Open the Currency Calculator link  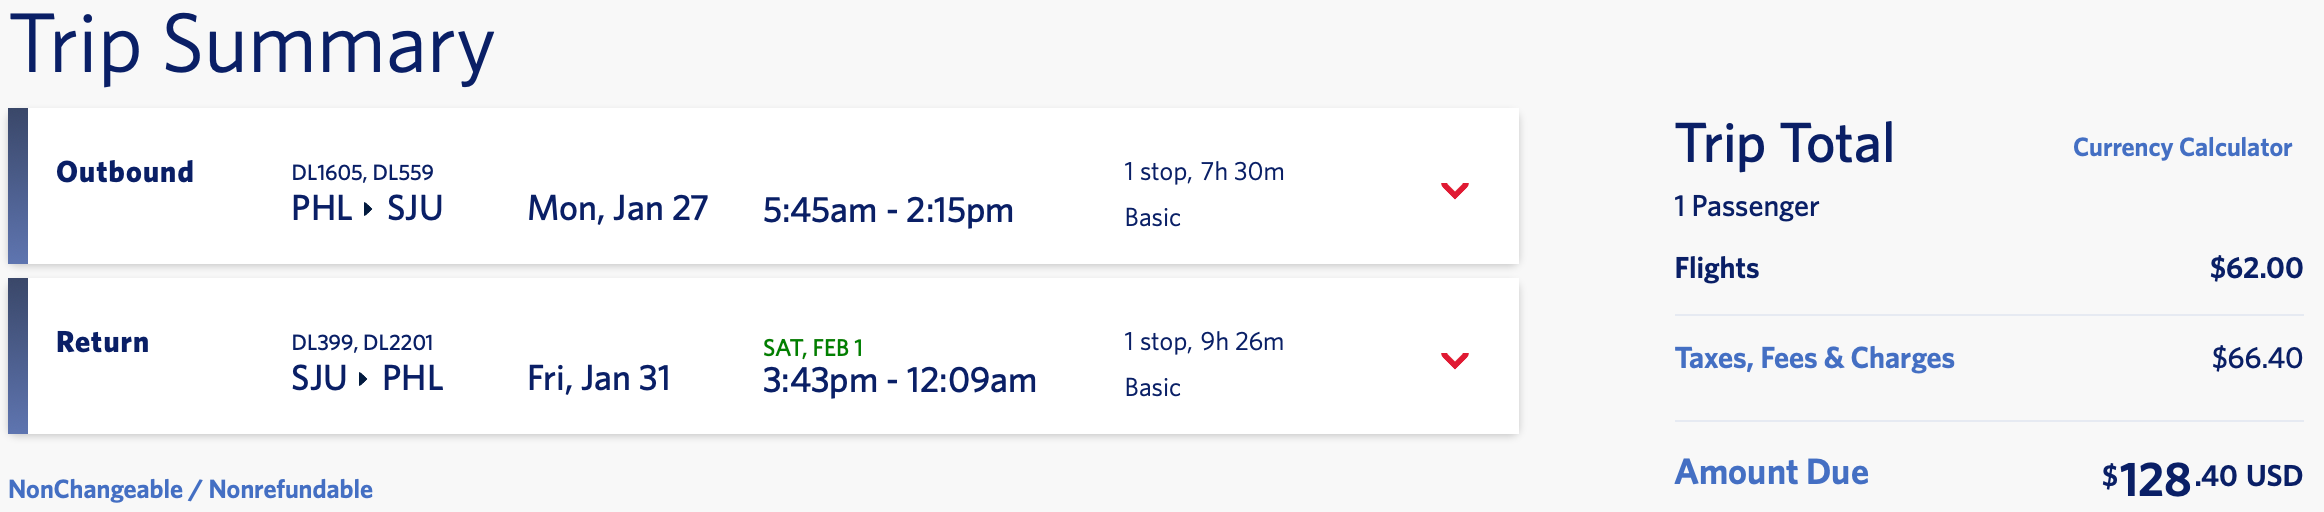pos(2181,148)
